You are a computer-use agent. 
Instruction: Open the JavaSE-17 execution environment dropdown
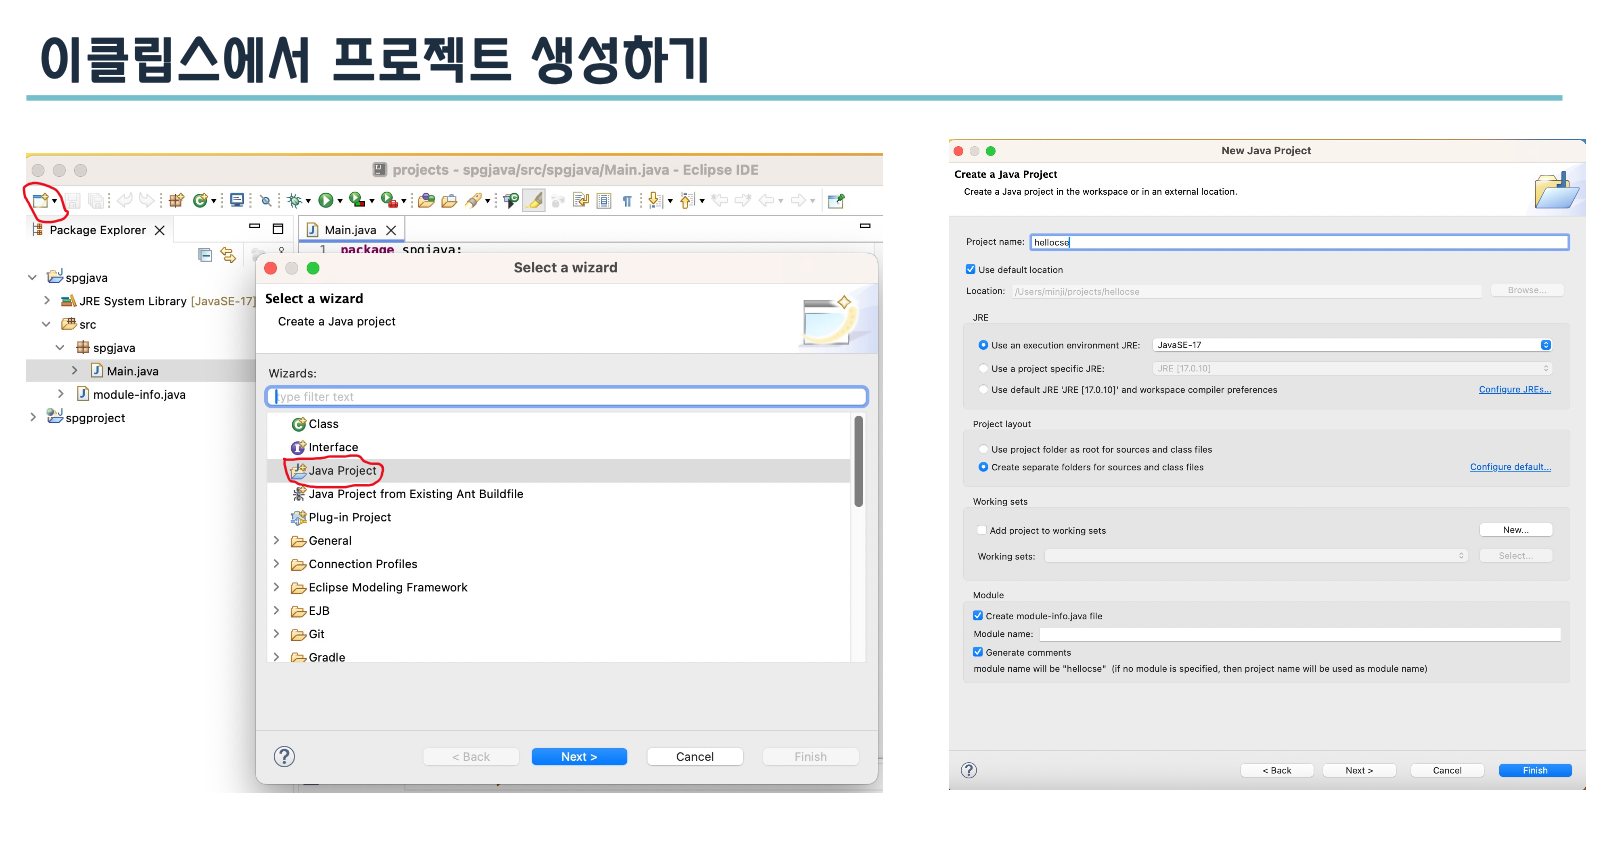[x=1352, y=345]
